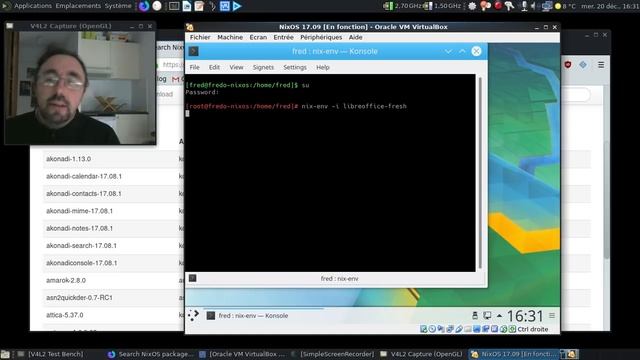Open VirtualBox Entrée menu
Screen dimensions: 640x360
(x=283, y=37)
